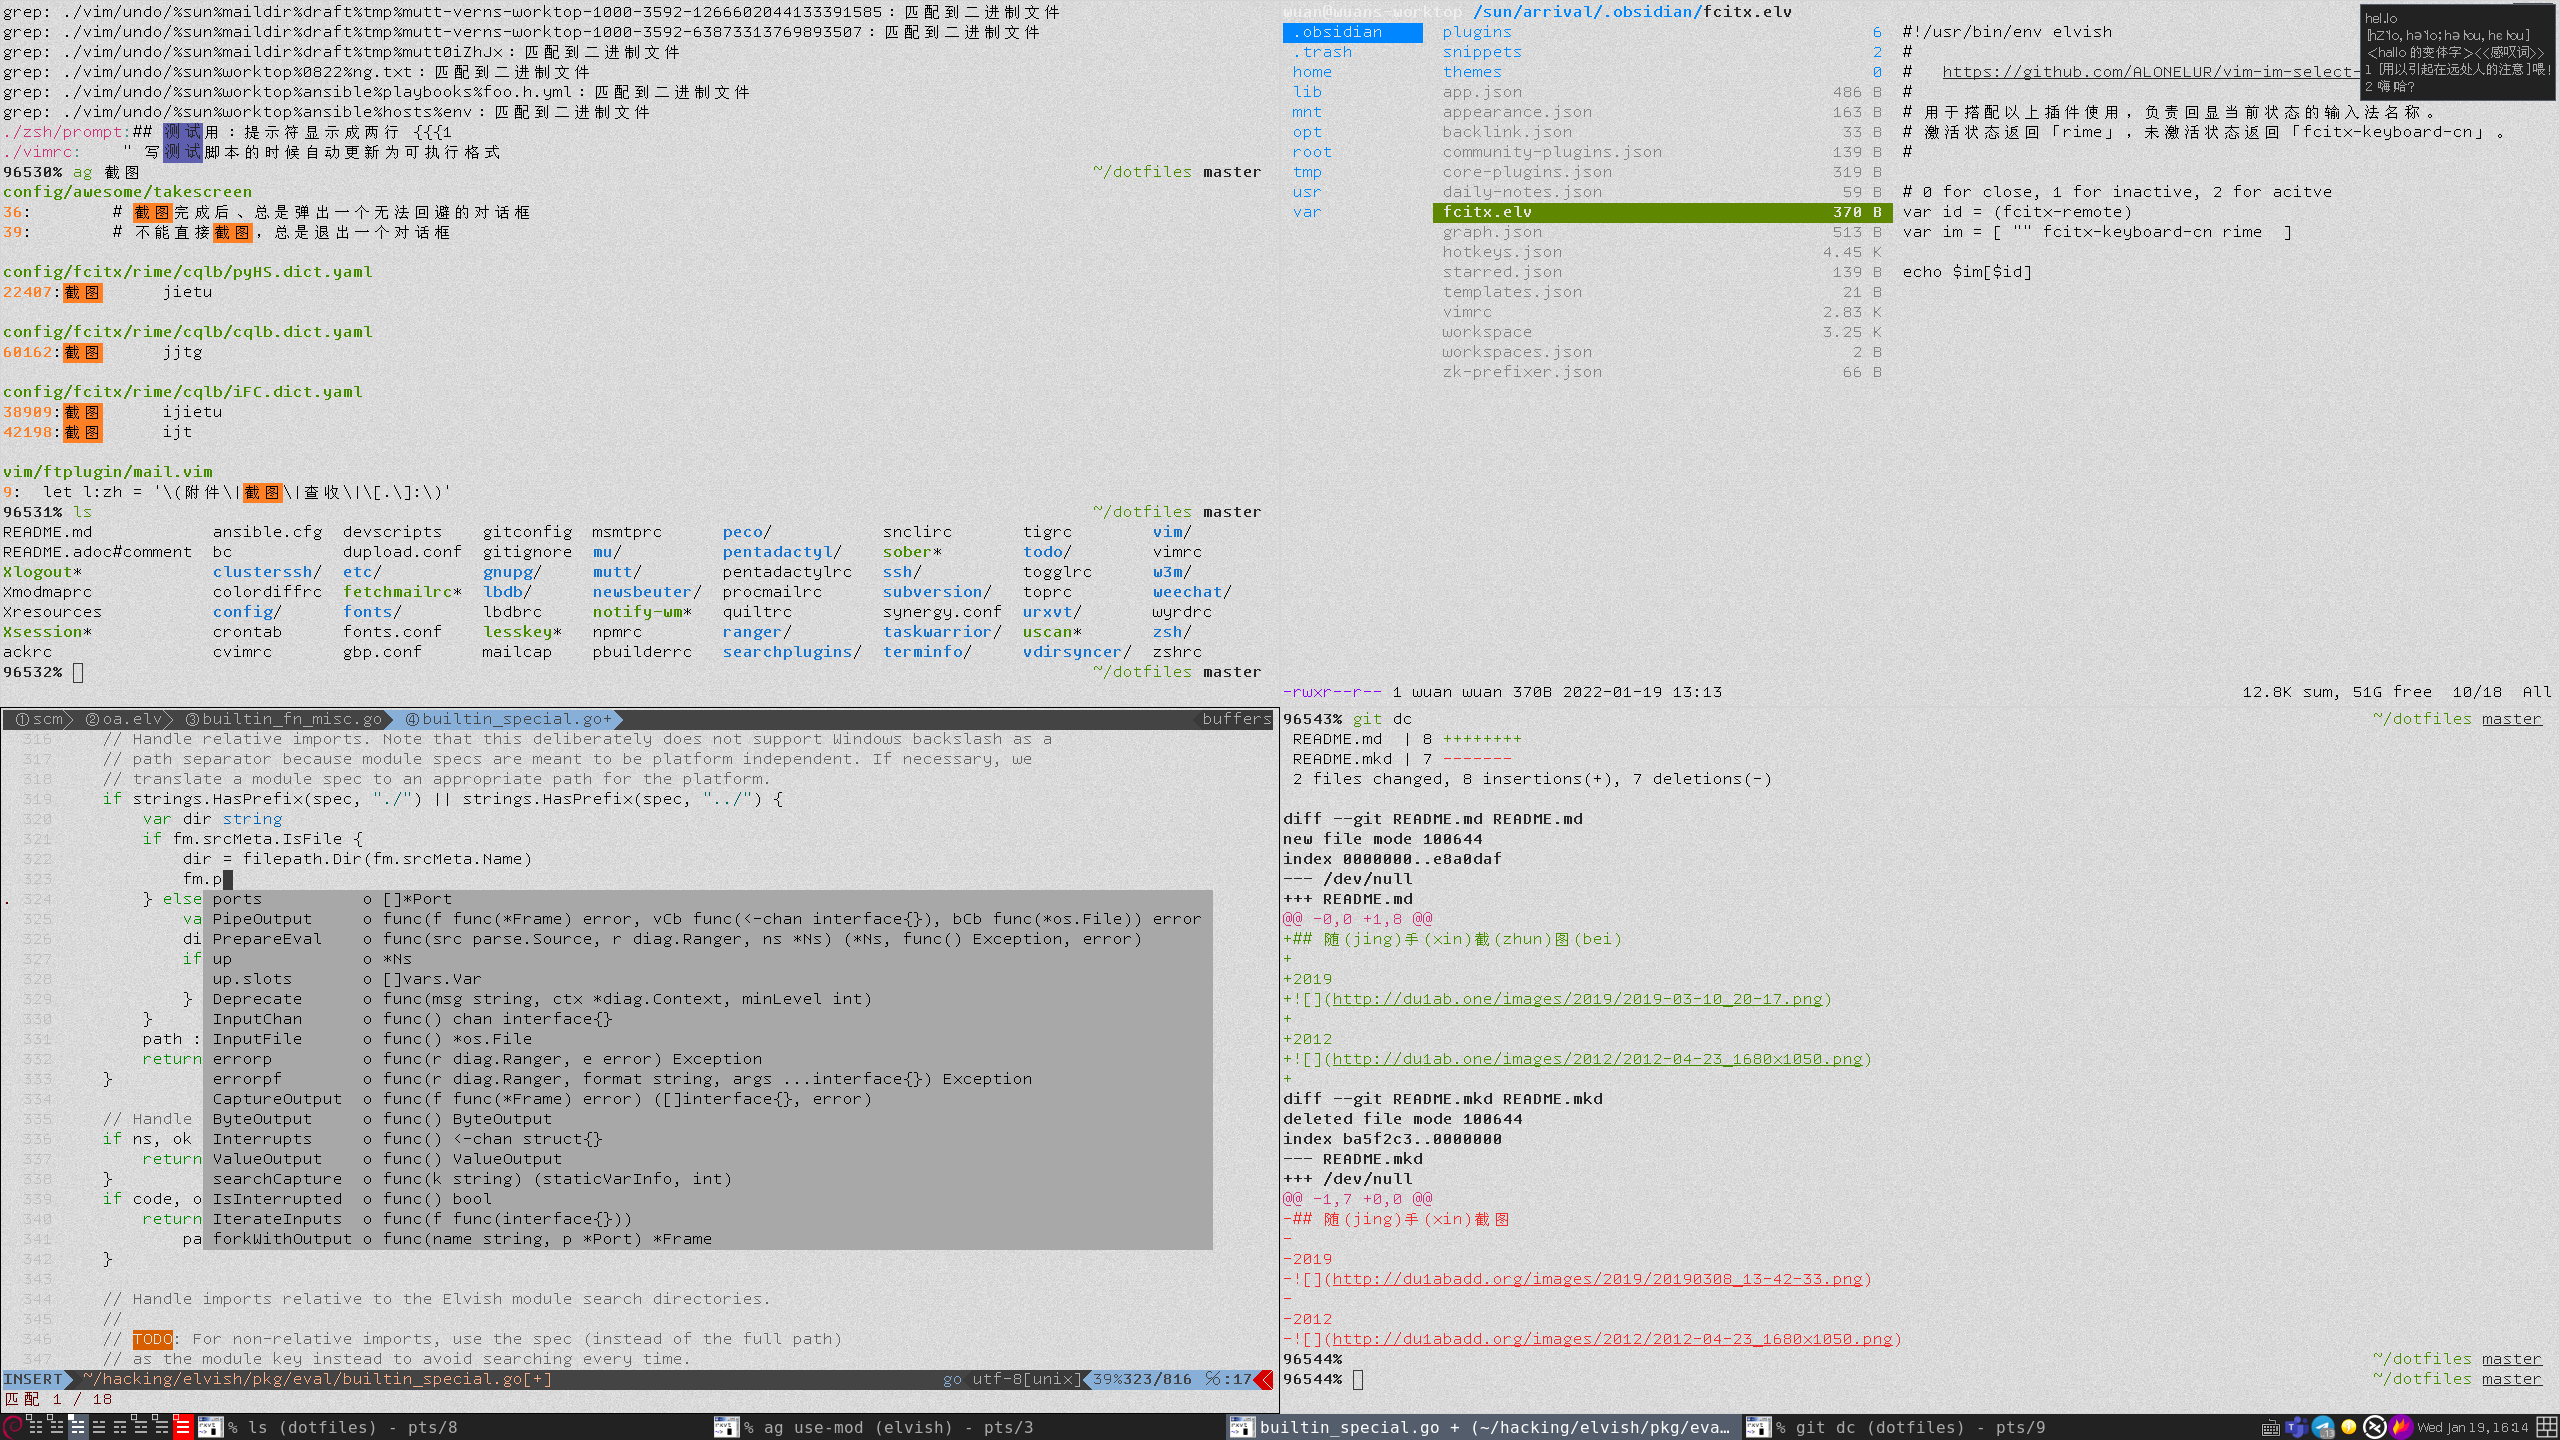Select PipeOutput from the completion popup
This screenshot has width=2560, height=1440.
262,919
